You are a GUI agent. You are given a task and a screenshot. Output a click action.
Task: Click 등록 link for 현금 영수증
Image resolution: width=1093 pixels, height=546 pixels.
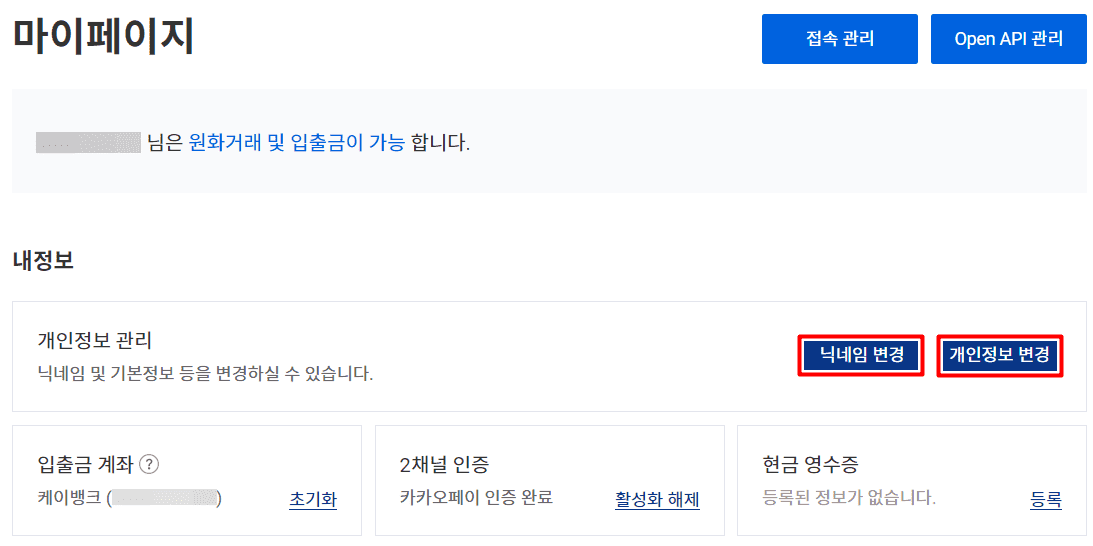(x=1046, y=500)
